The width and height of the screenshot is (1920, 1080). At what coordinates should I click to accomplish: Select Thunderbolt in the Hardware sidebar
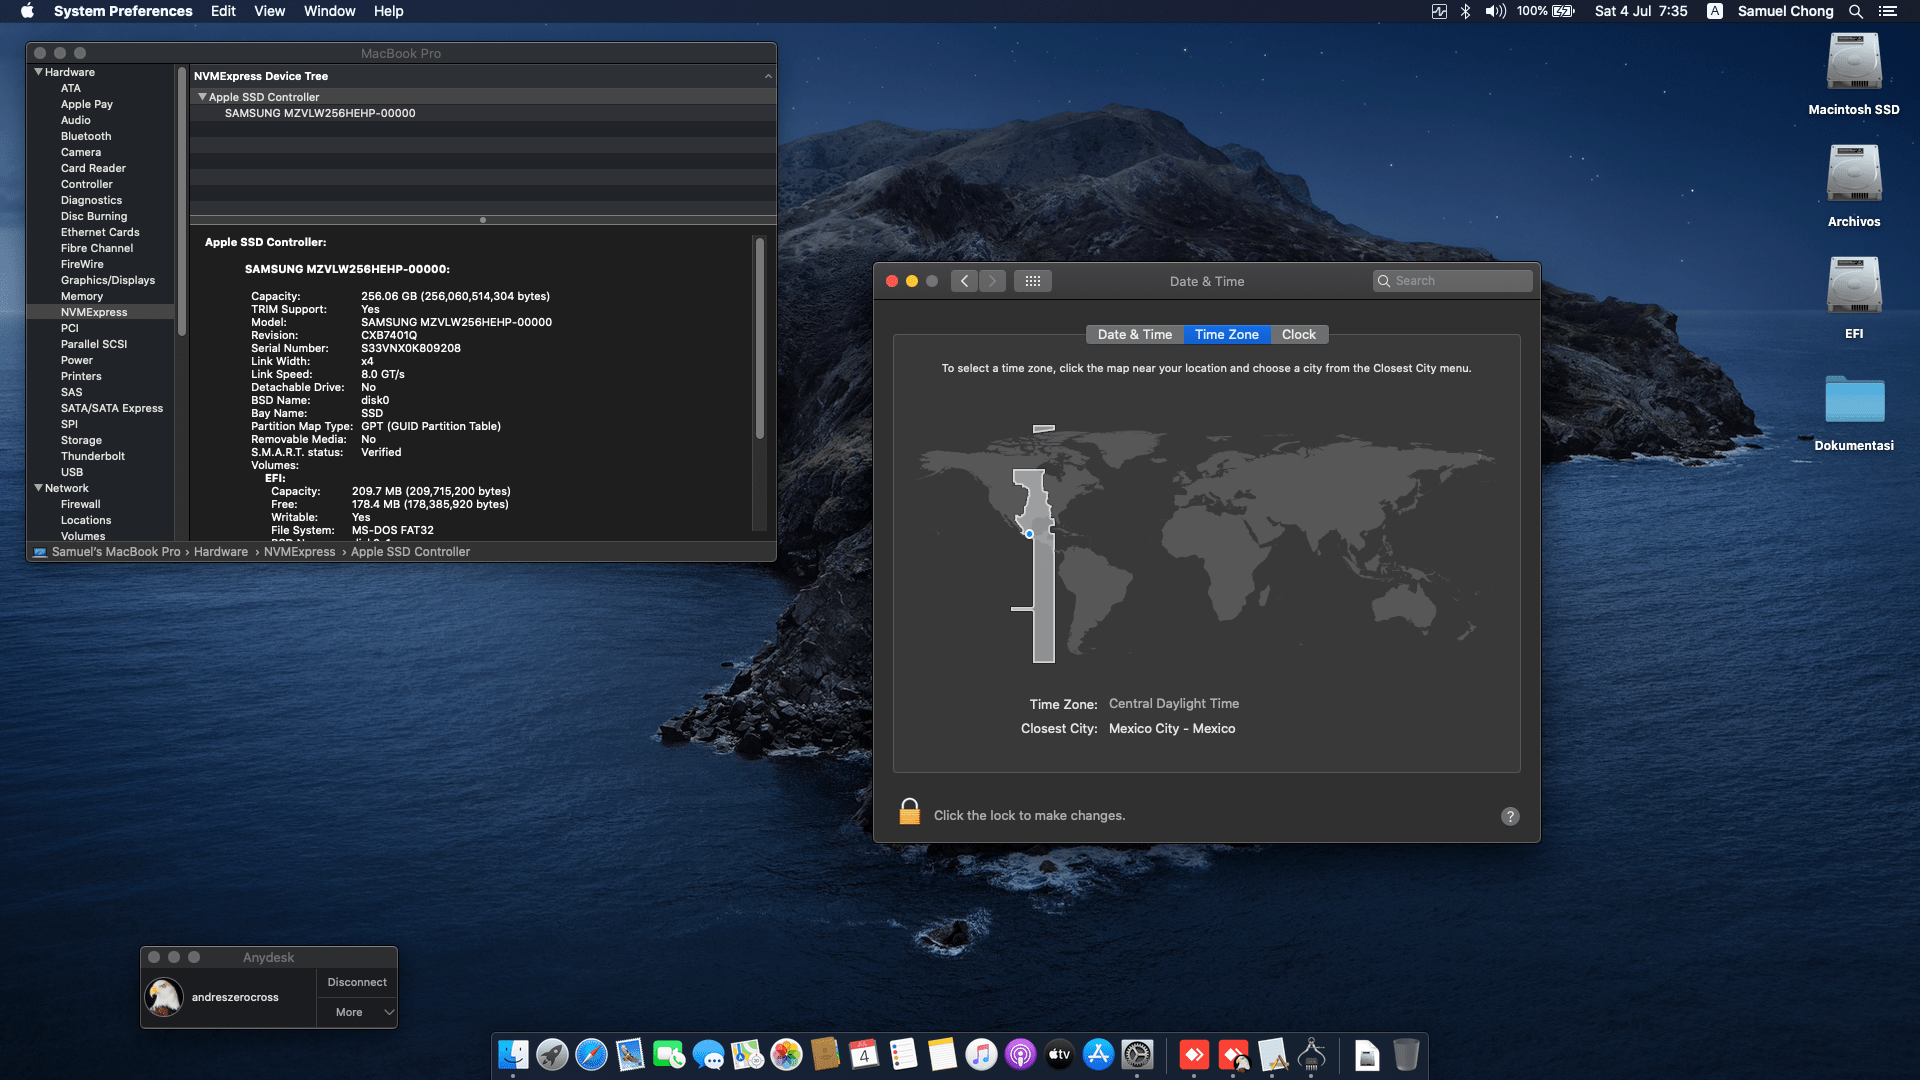[x=93, y=456]
